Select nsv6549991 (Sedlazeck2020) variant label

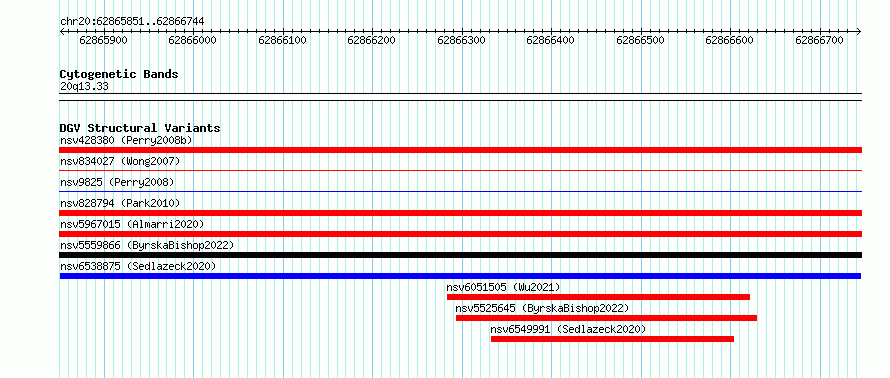tap(568, 329)
